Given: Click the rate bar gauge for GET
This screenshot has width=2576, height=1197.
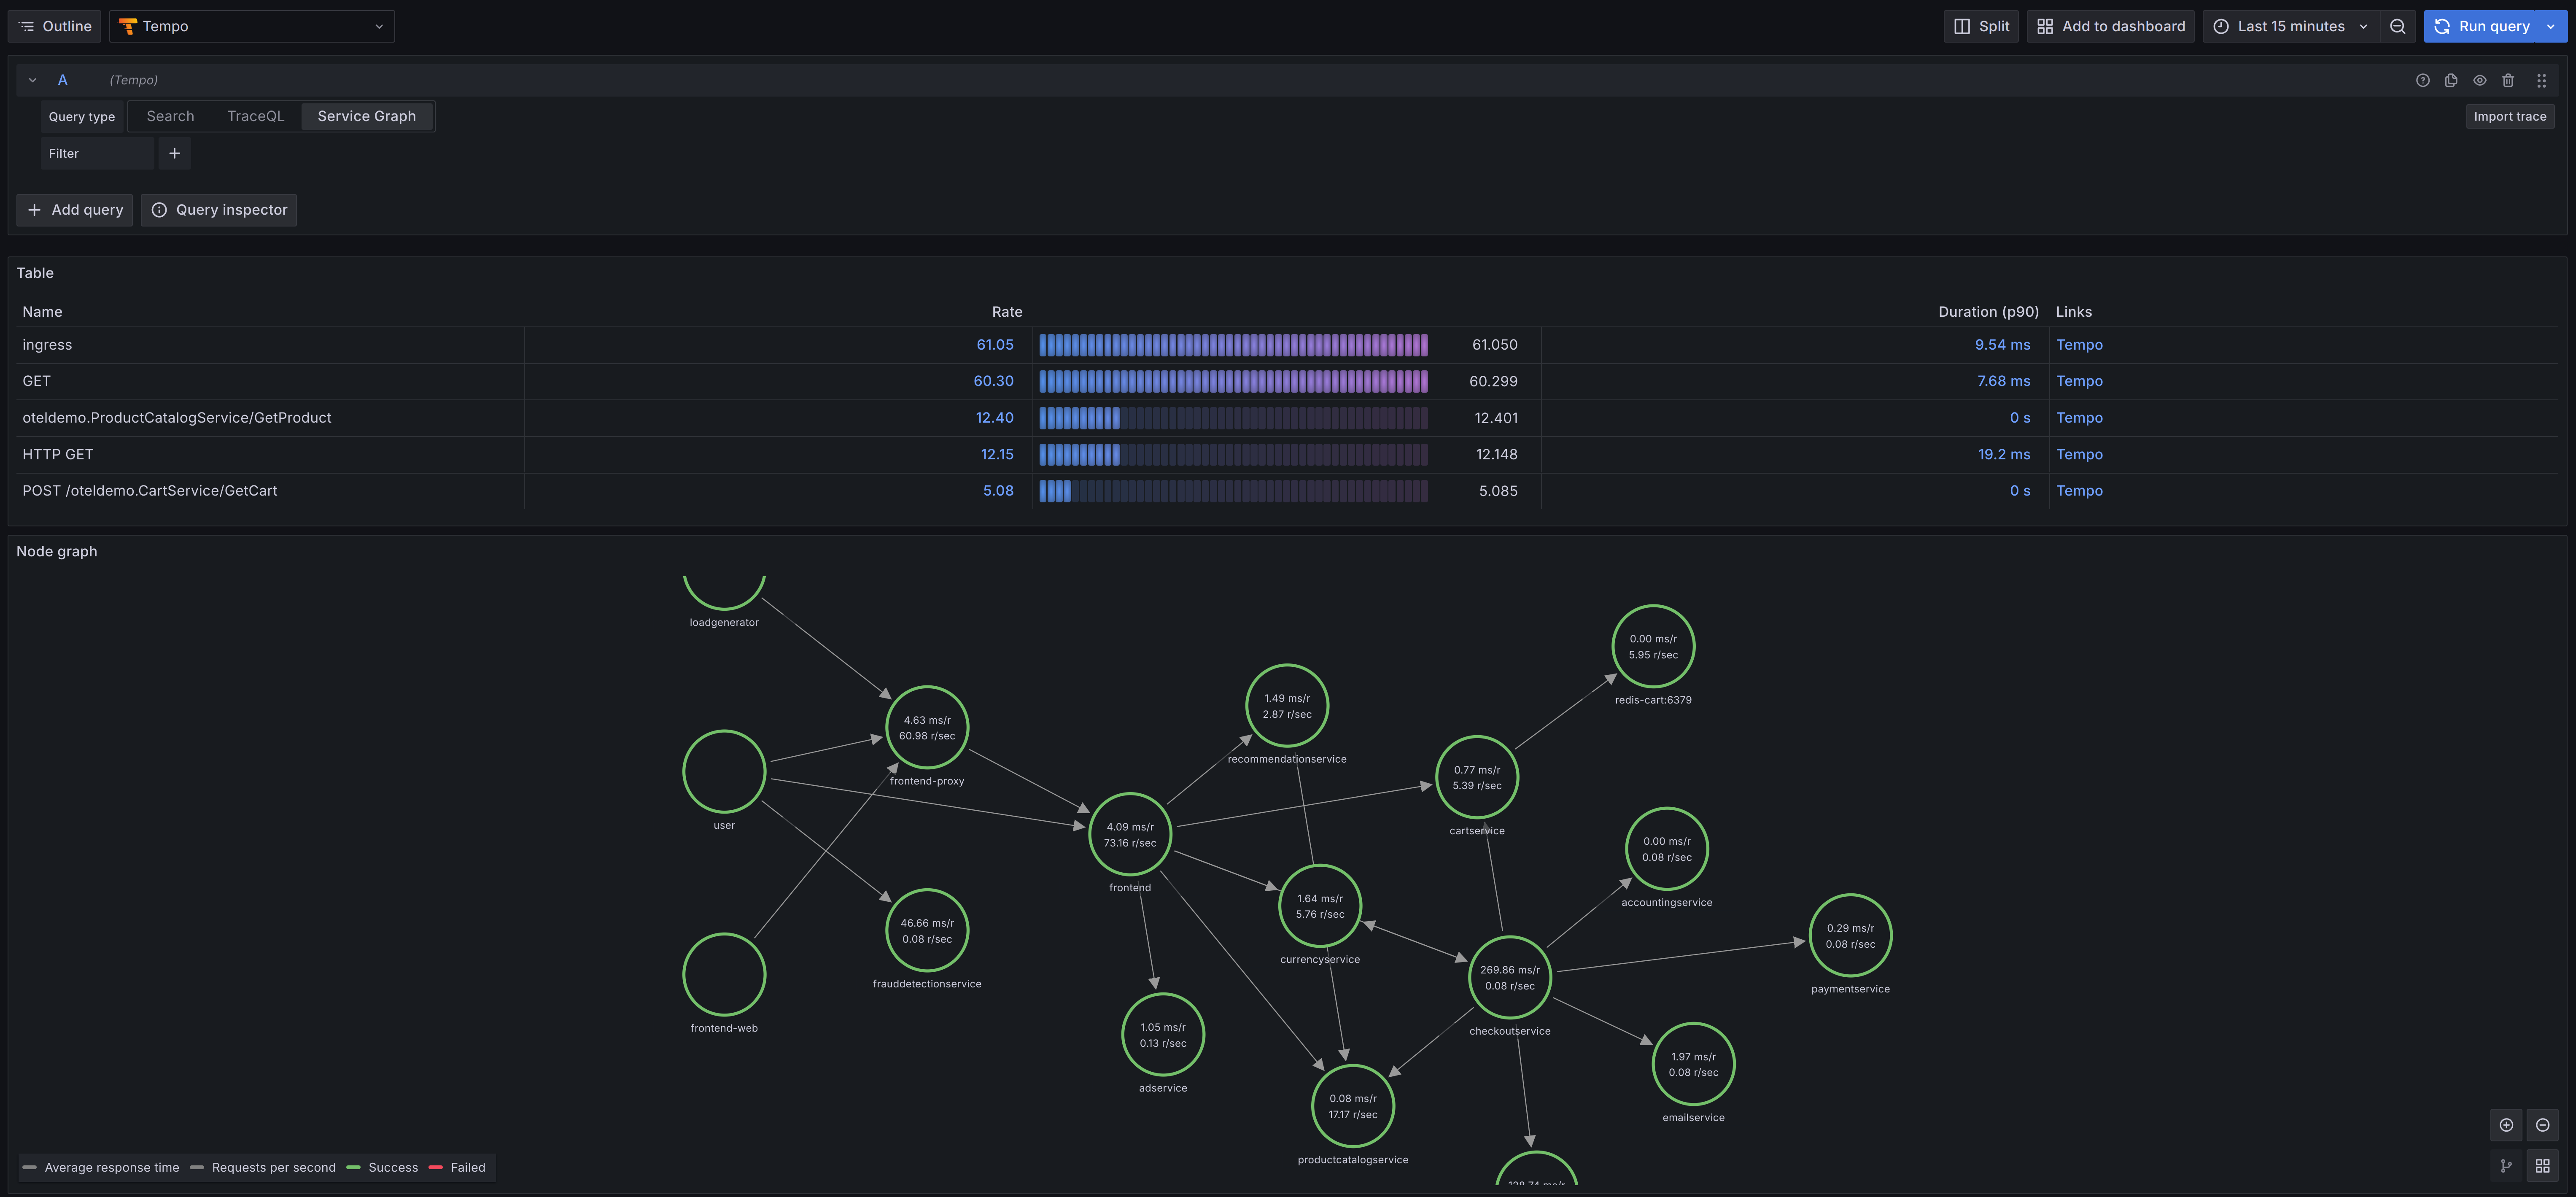Looking at the screenshot, I should (1233, 381).
